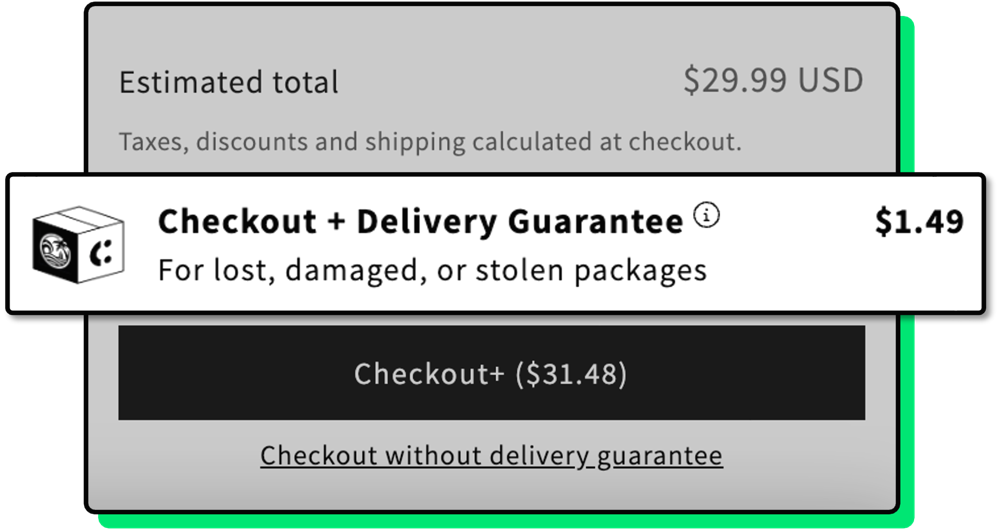Image resolution: width=1000 pixels, height=530 pixels.
Task: Click the $31.48 total inside the checkout button
Action: pyautogui.click(x=571, y=374)
